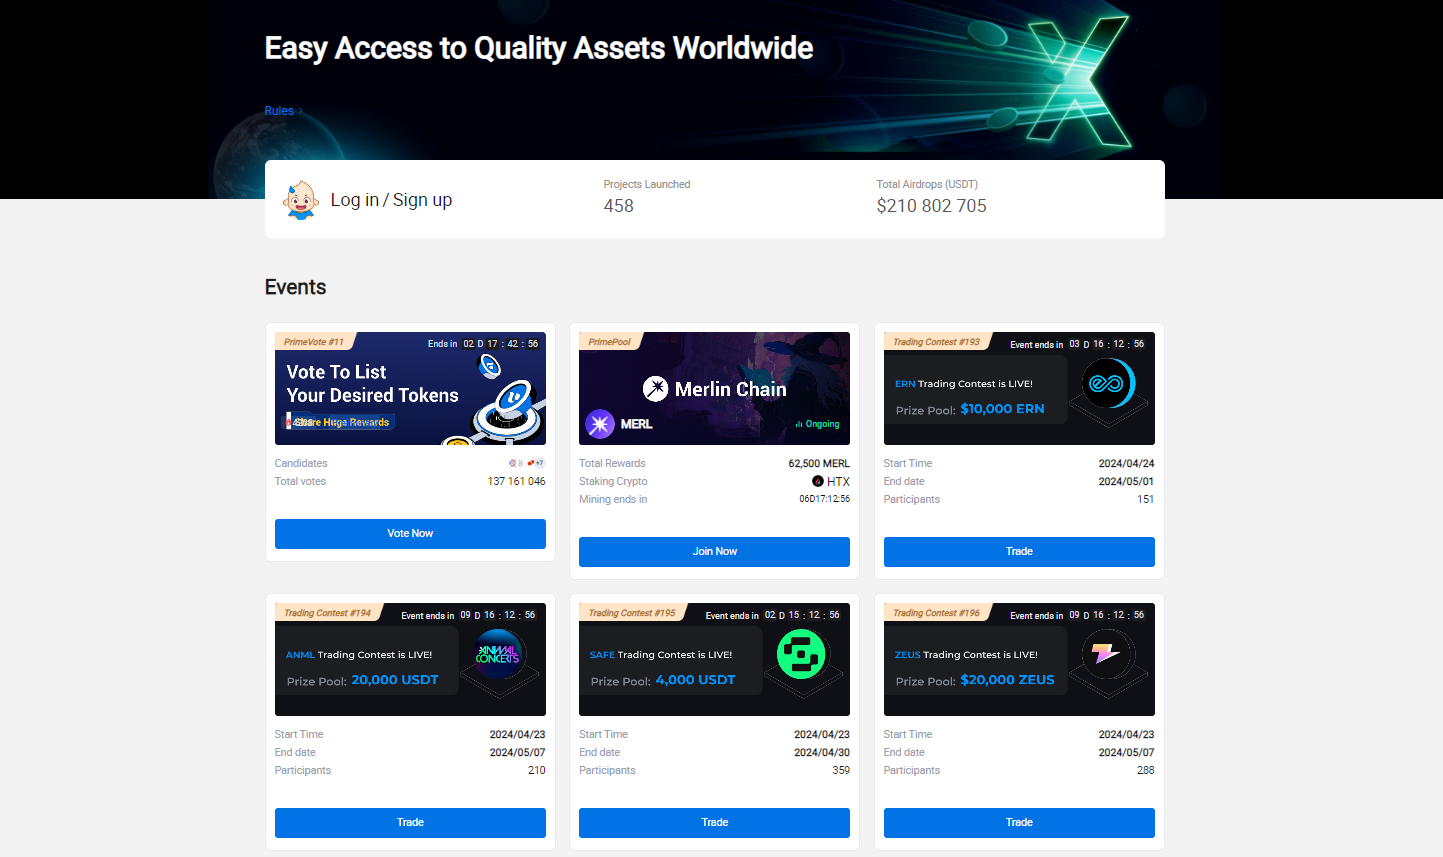Image resolution: width=1443 pixels, height=857 pixels.
Task: Click the PrimePool tag label
Action: tap(609, 342)
